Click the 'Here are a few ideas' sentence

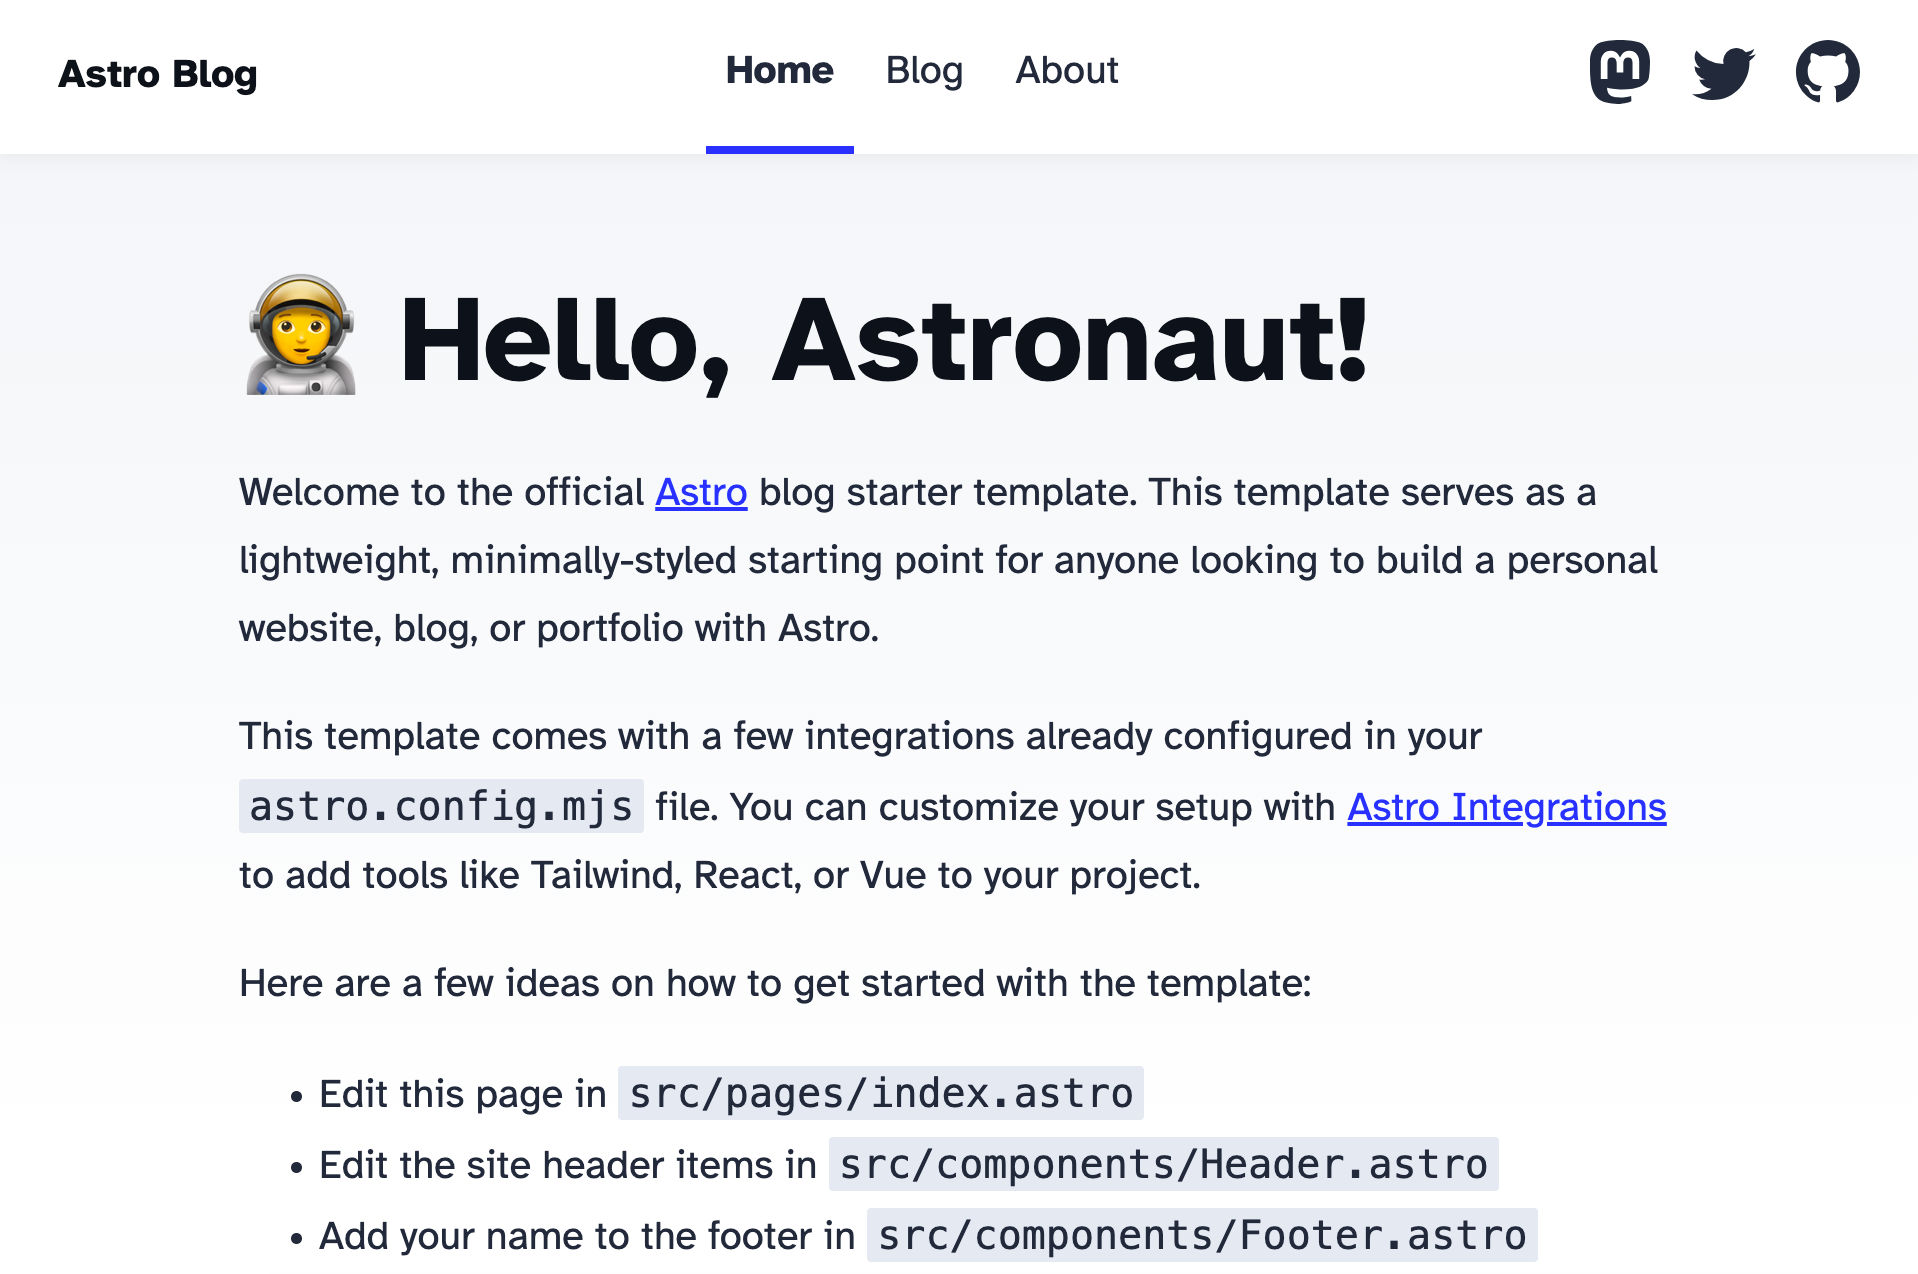pos(775,983)
